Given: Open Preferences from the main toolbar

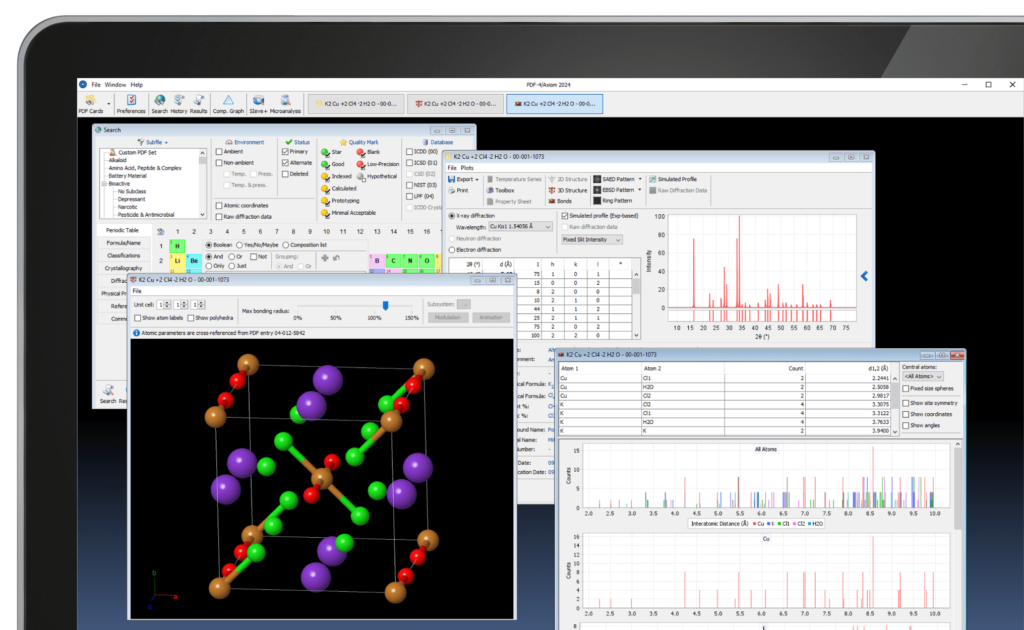Looking at the screenshot, I should coord(131,103).
